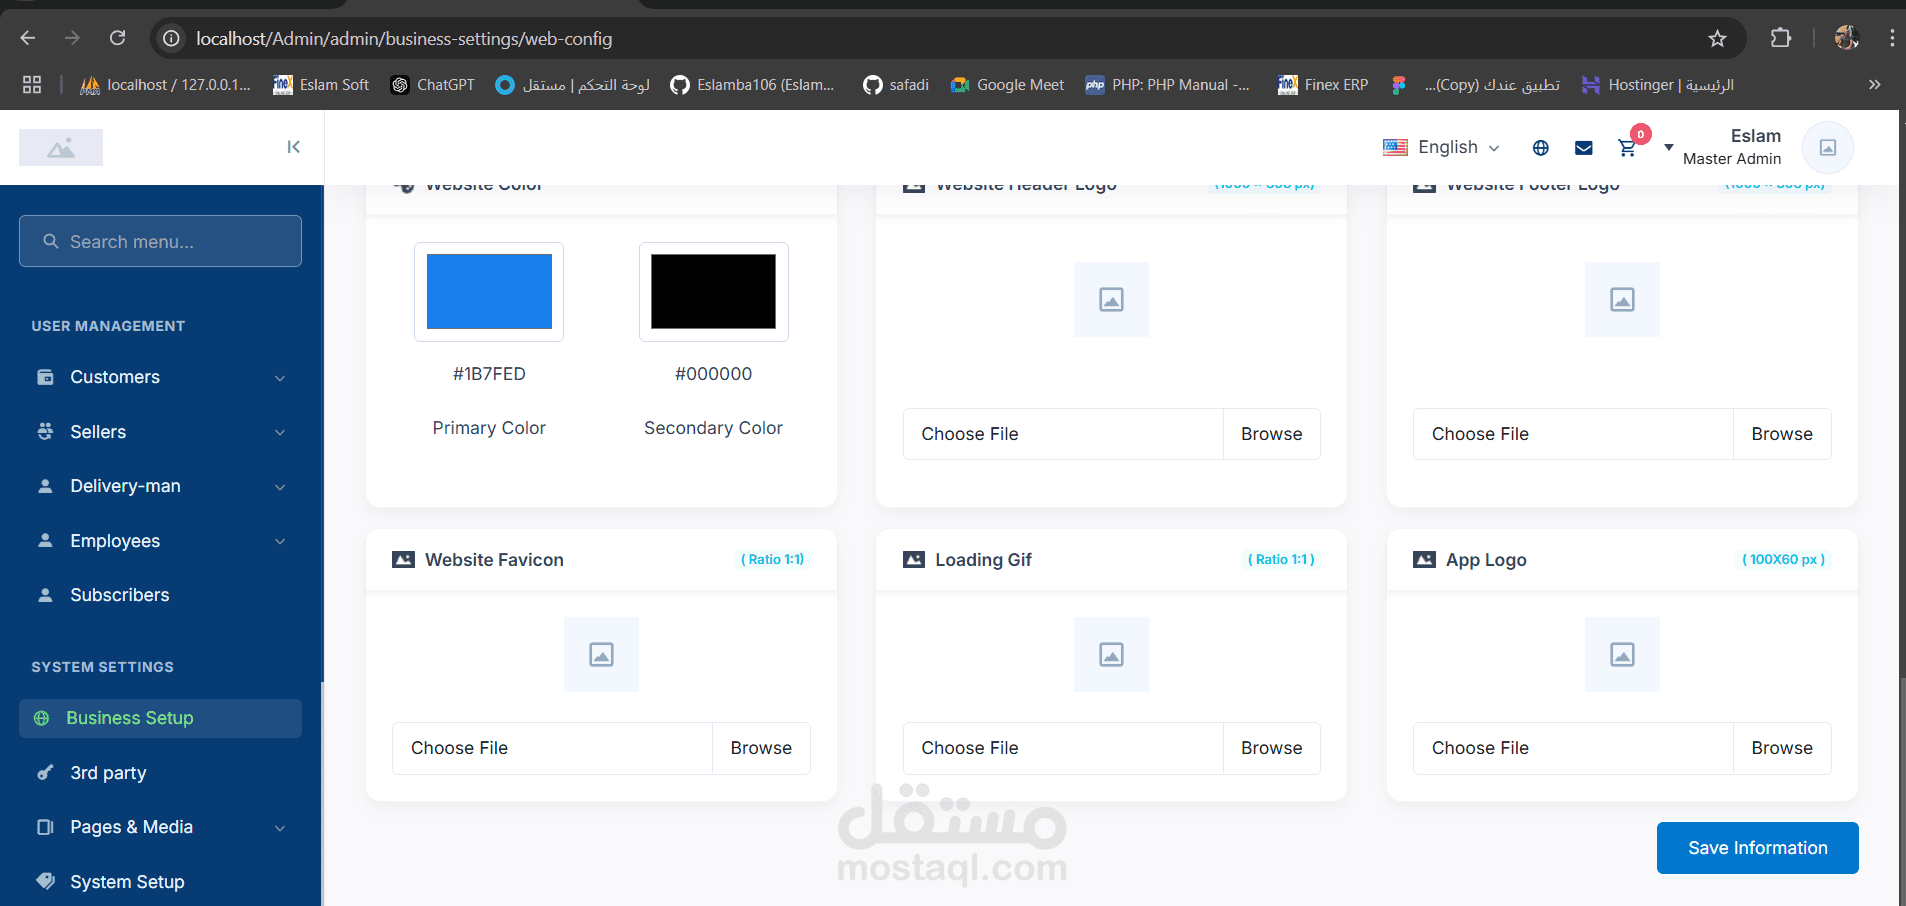Select Business Setup in the sidebar
Screen dimensions: 1906x906
(x=160, y=718)
